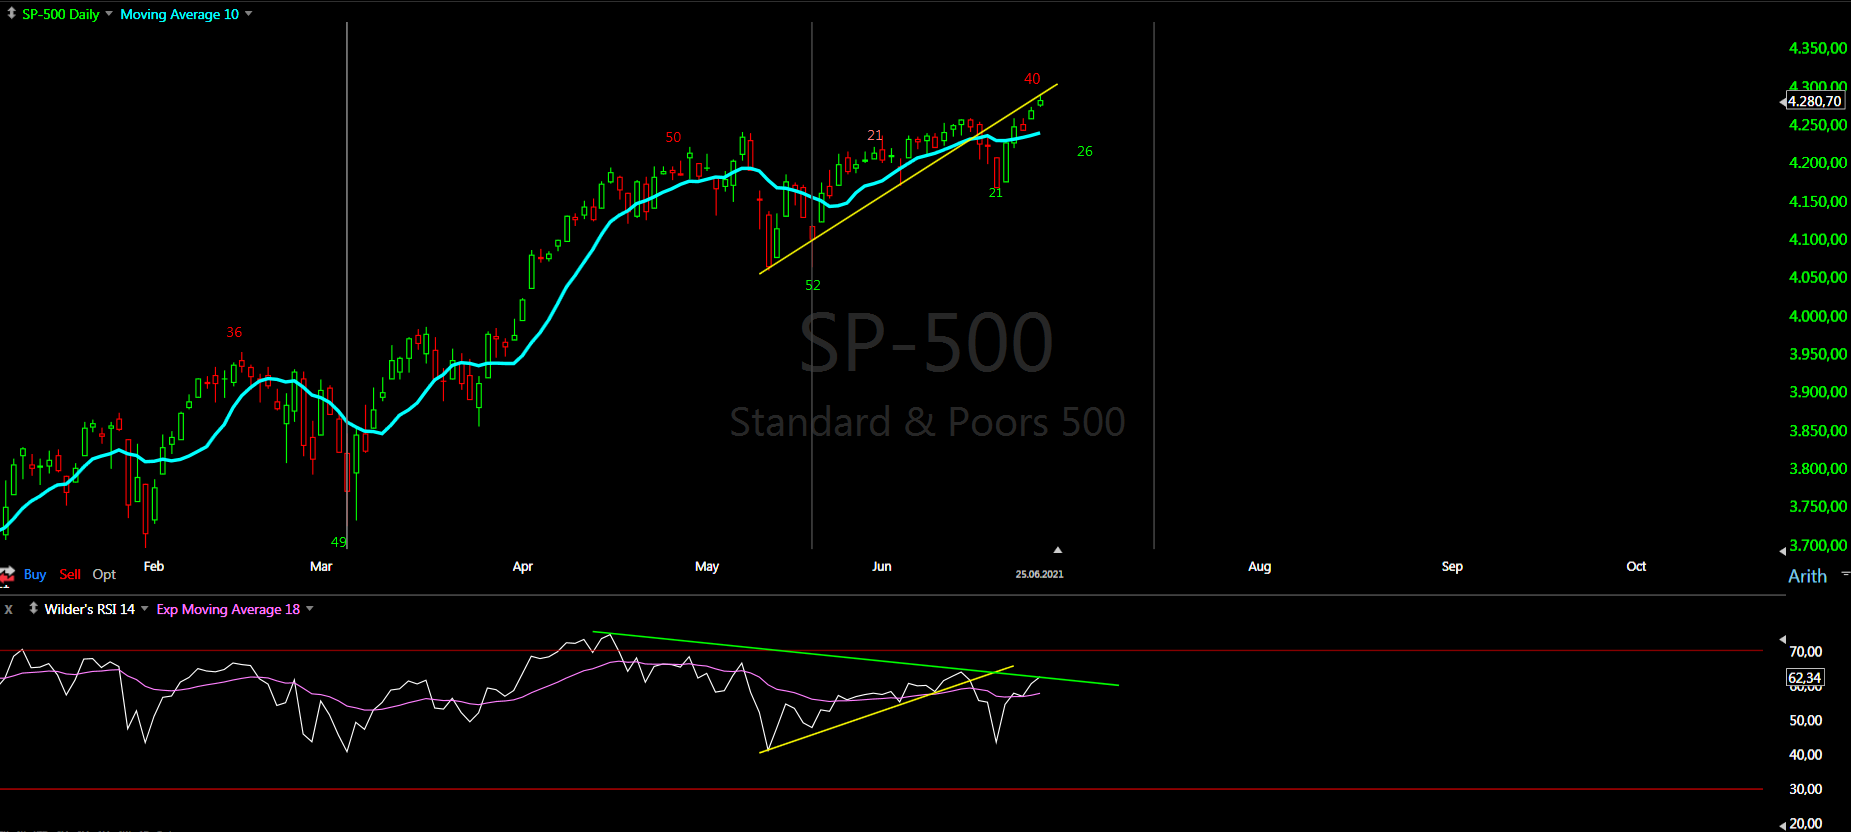Click the SP-500 pane resize arrows icon
This screenshot has height=832, width=1851.
click(x=11, y=14)
